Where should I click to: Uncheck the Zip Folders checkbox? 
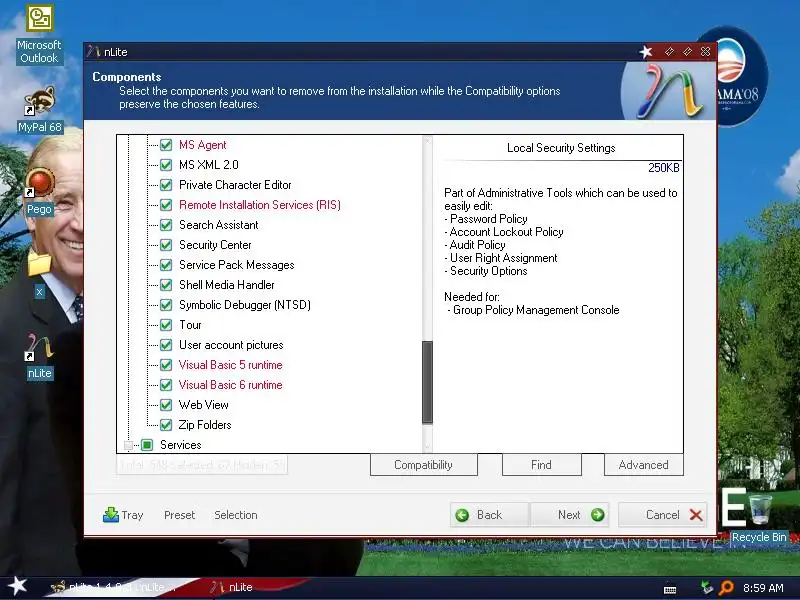(x=166, y=425)
